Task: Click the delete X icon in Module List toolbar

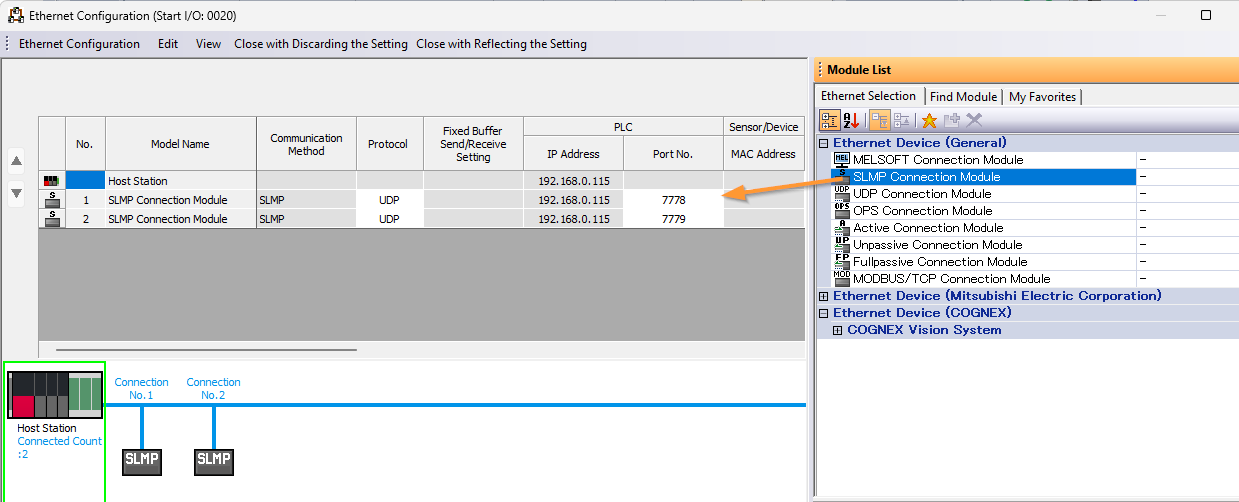Action: 973,120
